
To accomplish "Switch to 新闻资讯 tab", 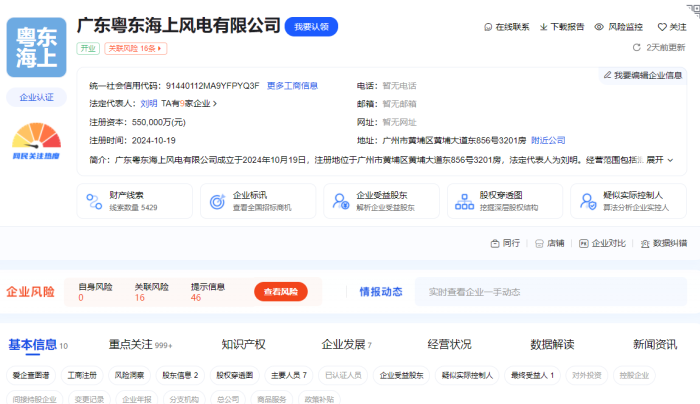I will click(655, 345).
